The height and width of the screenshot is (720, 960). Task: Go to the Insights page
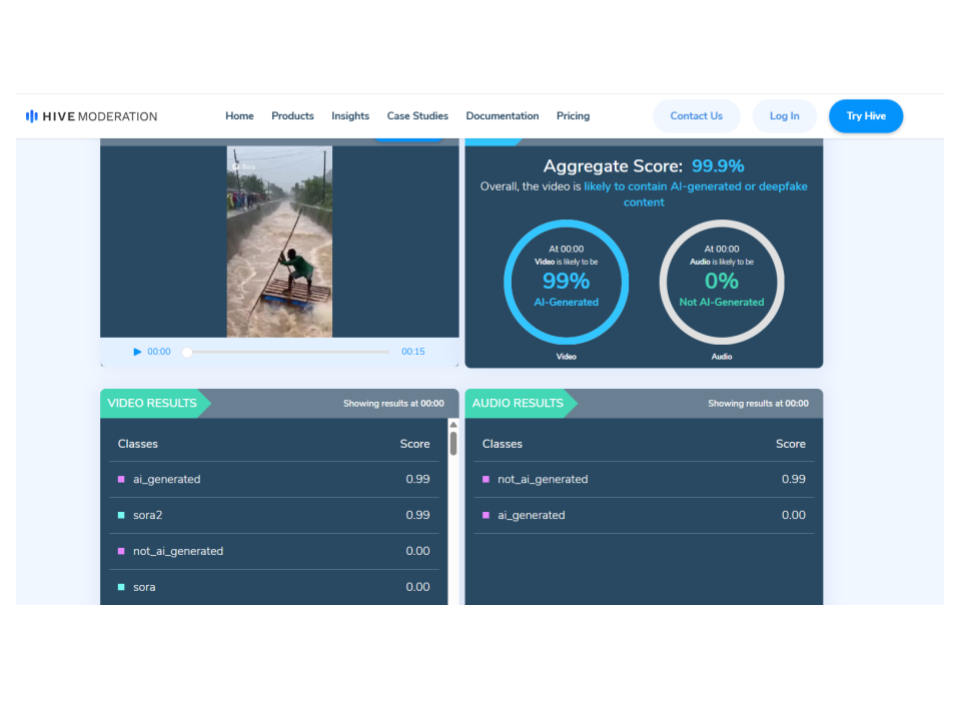pyautogui.click(x=350, y=116)
